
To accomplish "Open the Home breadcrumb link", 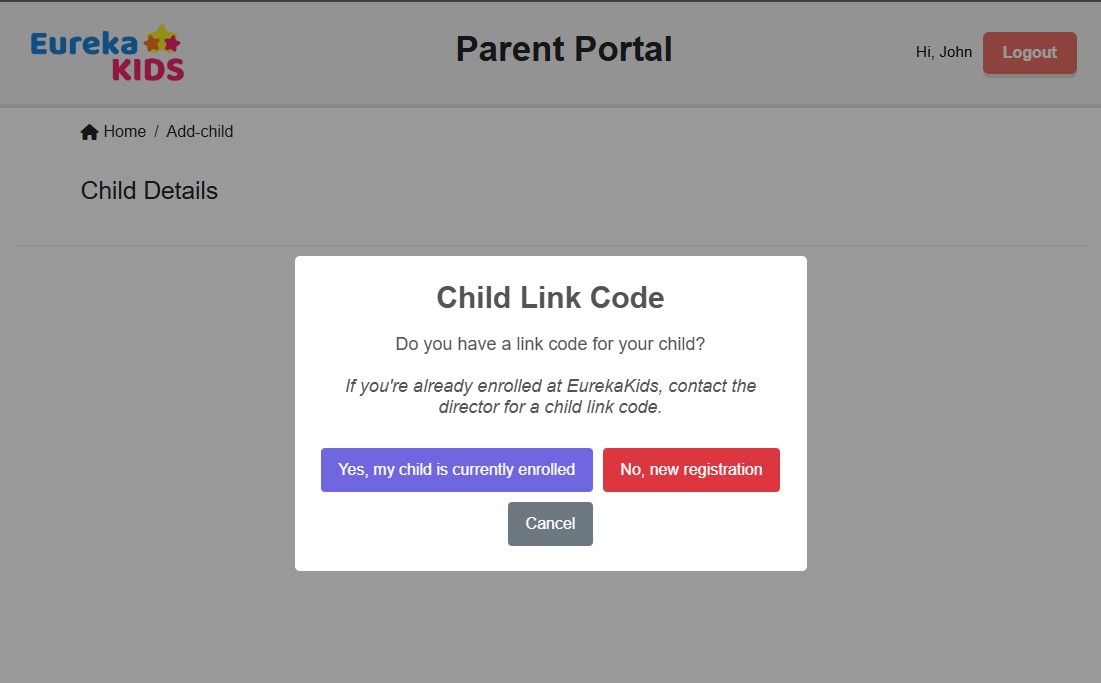I will [x=125, y=131].
